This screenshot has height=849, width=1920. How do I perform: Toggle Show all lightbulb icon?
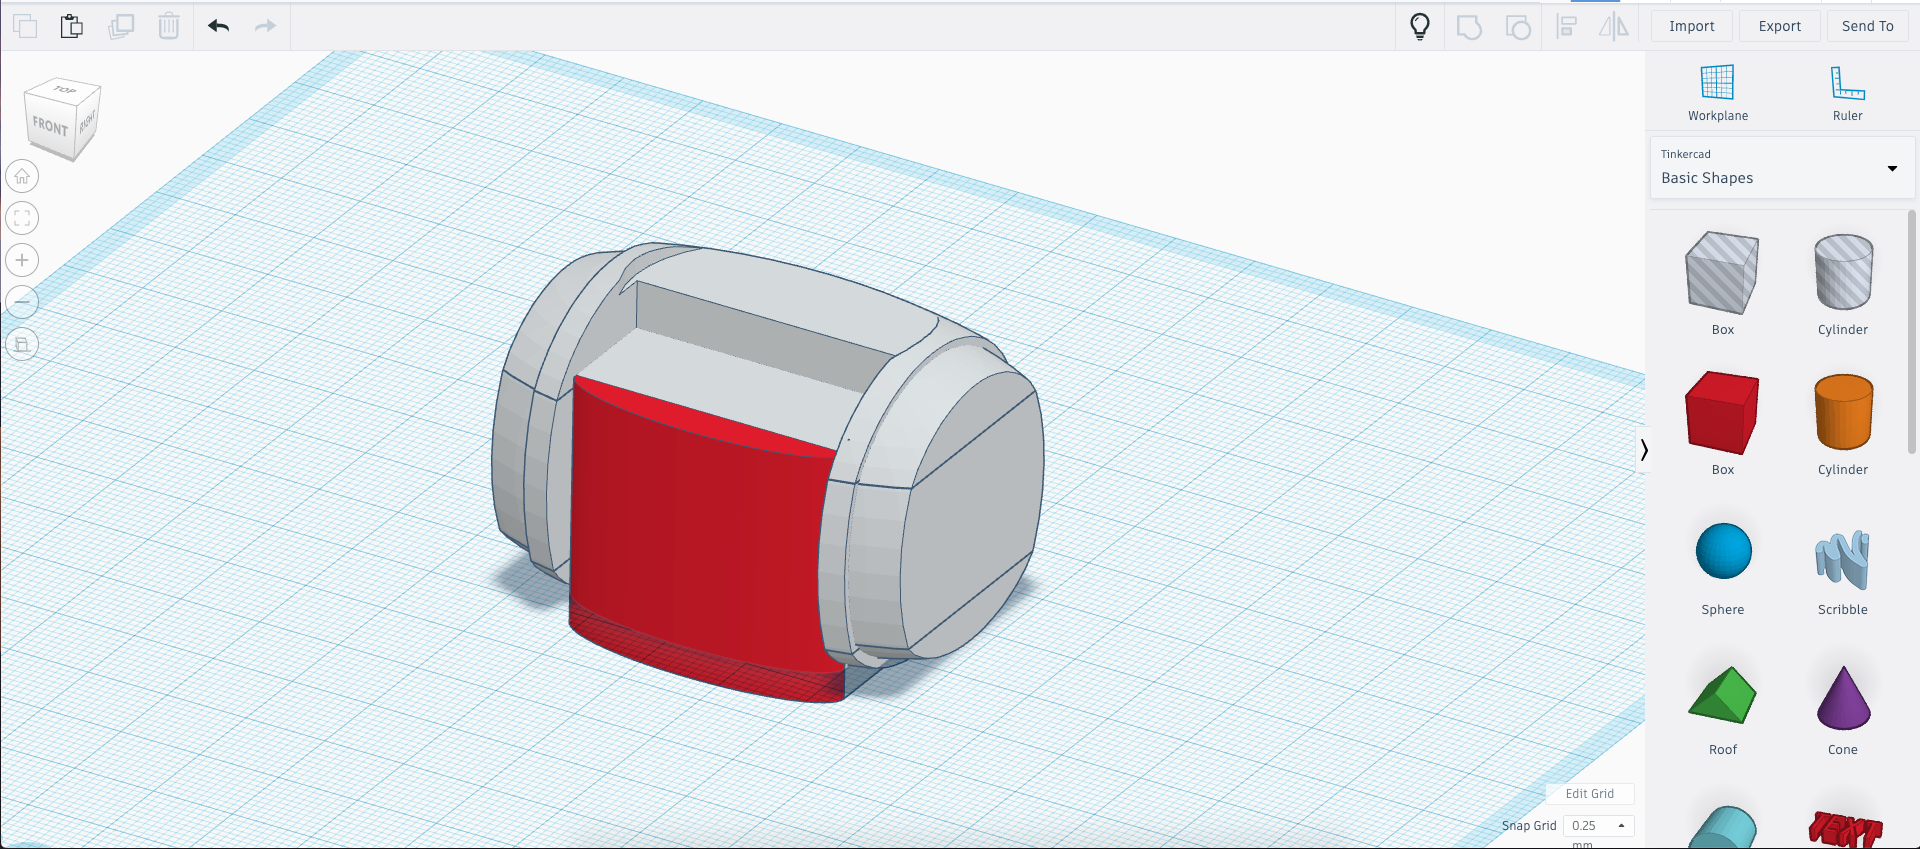coord(1419,26)
